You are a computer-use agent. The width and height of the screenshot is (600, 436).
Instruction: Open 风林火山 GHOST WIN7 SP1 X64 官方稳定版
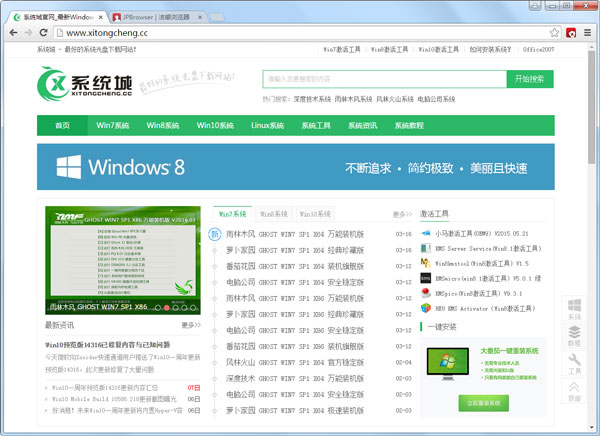tap(295, 363)
